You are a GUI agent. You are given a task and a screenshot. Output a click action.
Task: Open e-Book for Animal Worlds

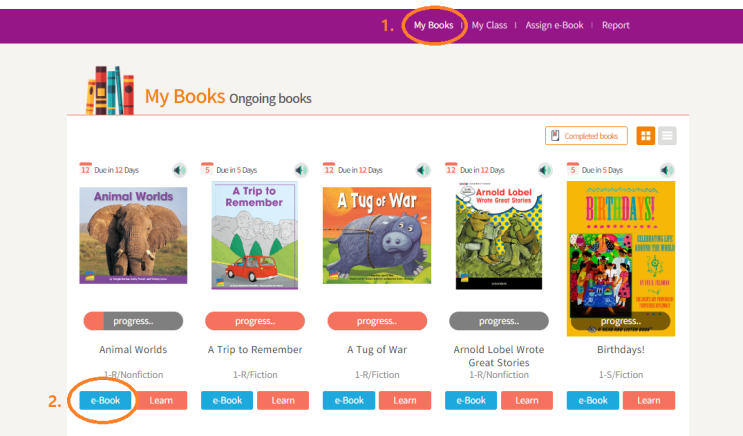(x=105, y=400)
